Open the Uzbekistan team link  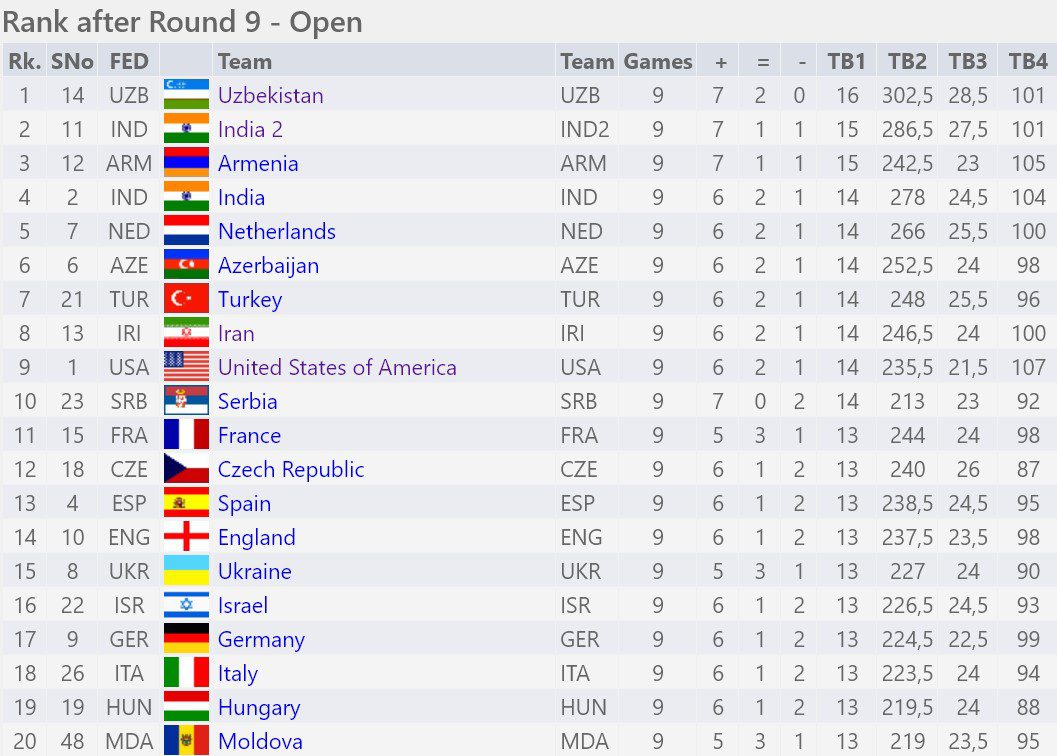(270, 95)
